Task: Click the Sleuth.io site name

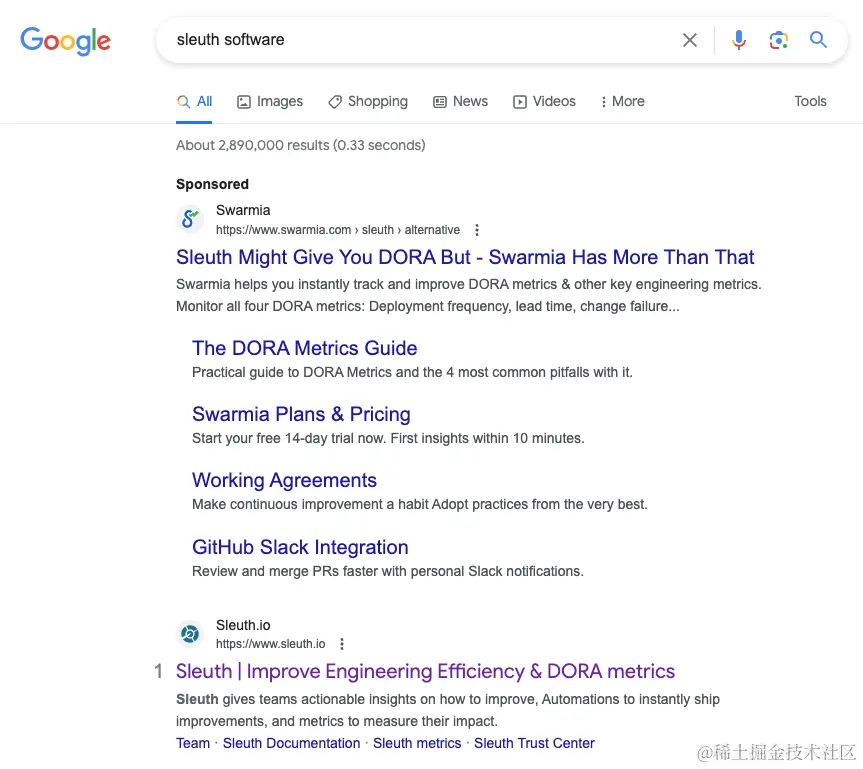Action: pyautogui.click(x=243, y=625)
